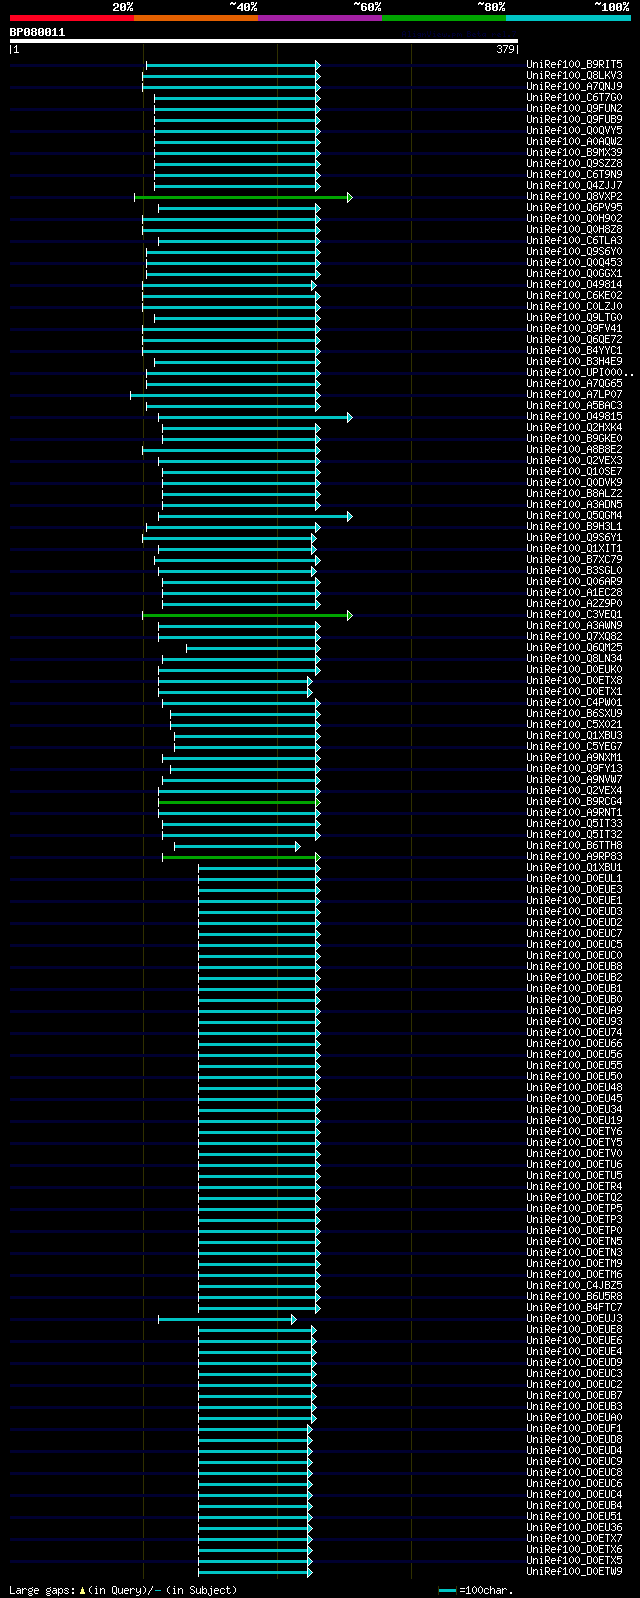Screen dimensions: 640x1598
Task: Select the UniRef100_Q5QGH4 label
Action: point(574,516)
